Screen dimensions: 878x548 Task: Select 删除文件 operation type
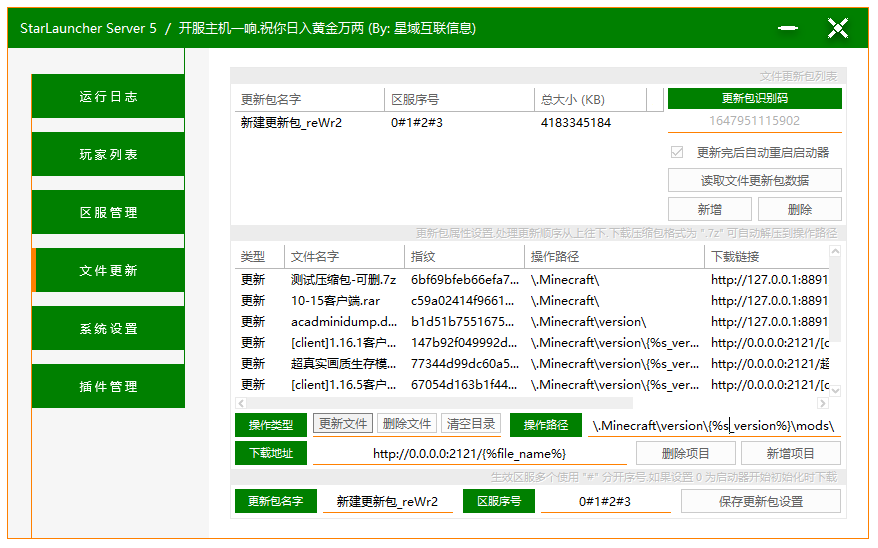click(407, 424)
